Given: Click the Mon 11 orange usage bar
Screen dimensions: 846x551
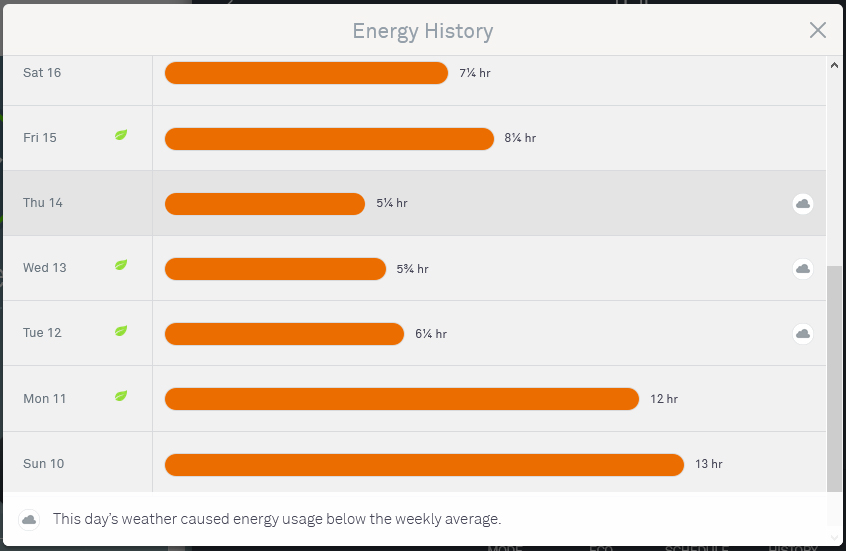Looking at the screenshot, I should tap(401, 399).
